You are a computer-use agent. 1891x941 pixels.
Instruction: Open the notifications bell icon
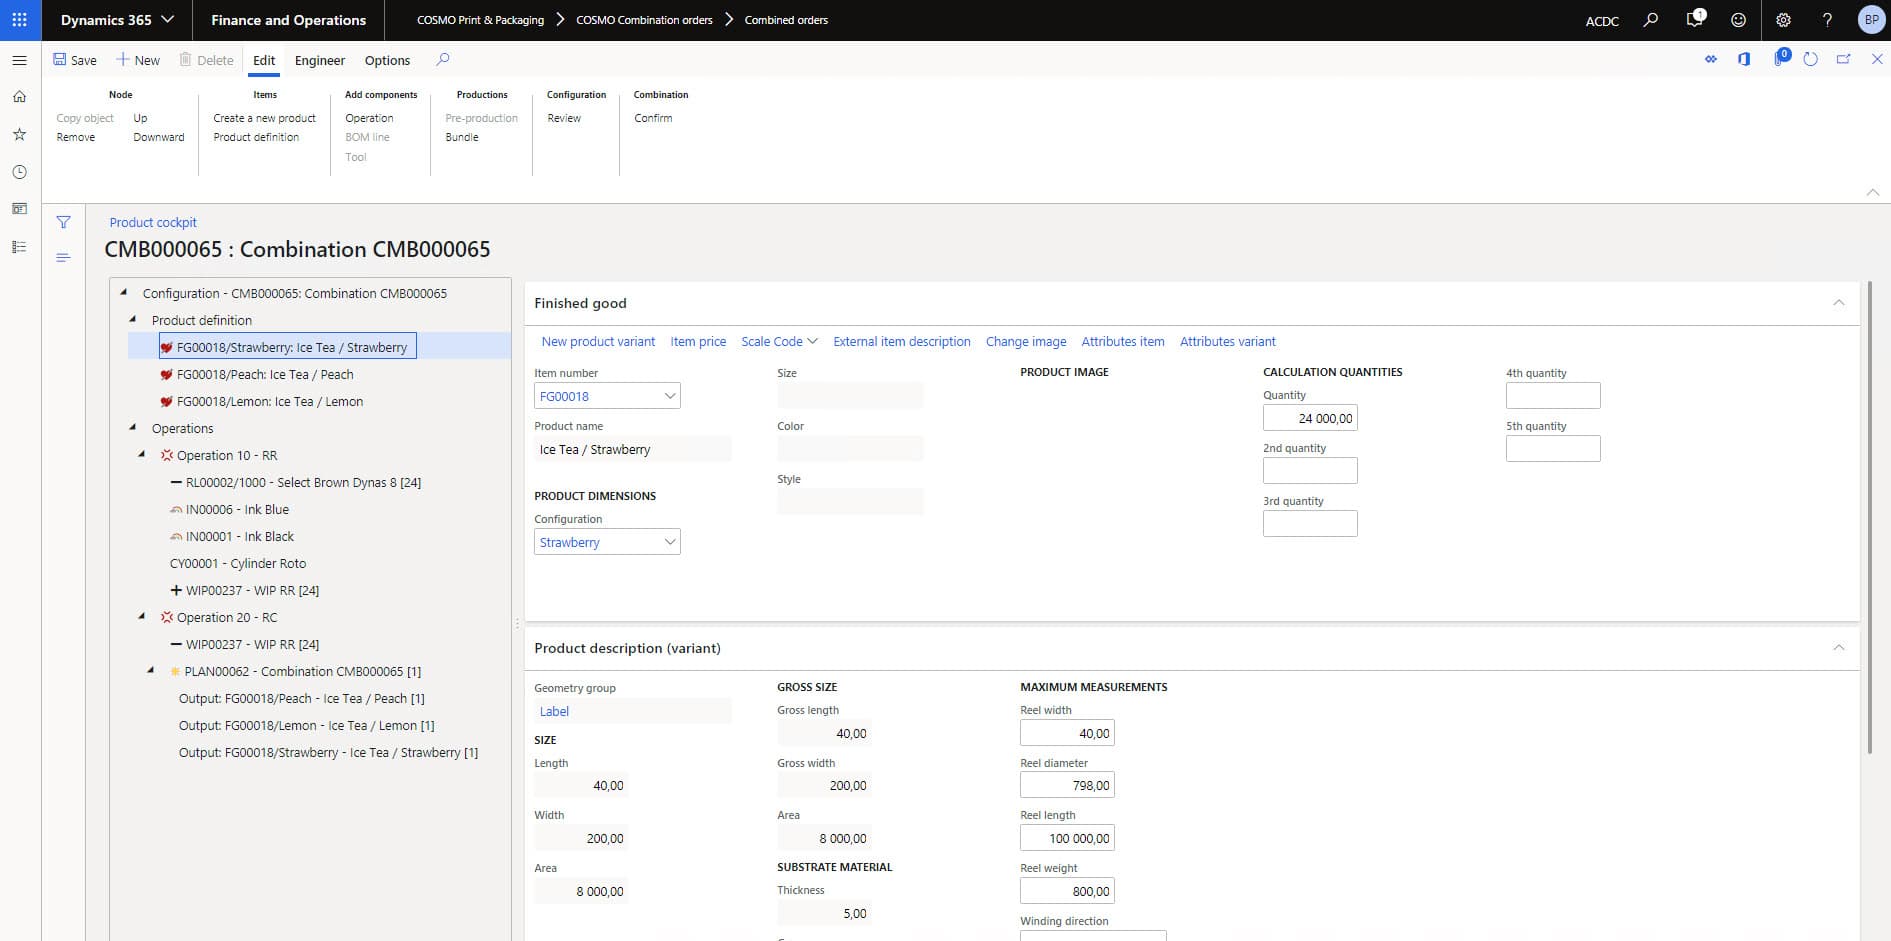pos(1694,20)
